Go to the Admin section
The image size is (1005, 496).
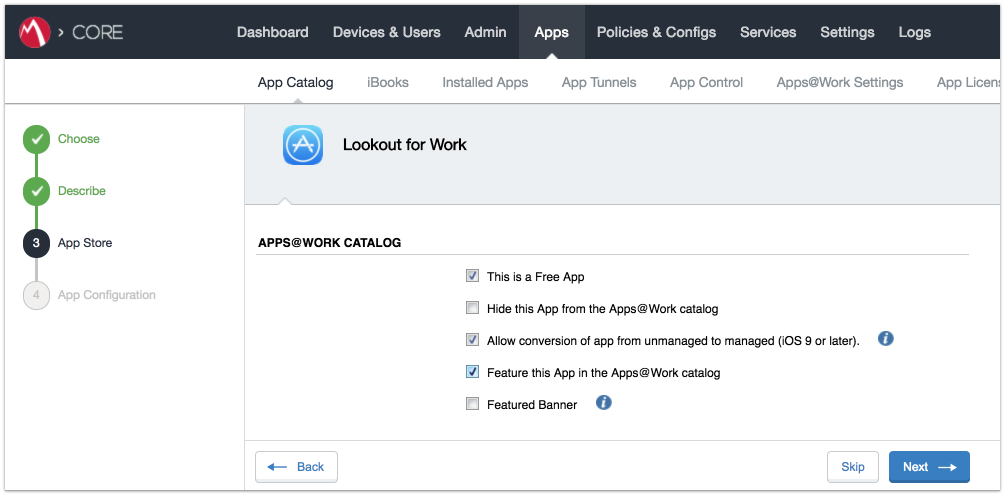[485, 32]
